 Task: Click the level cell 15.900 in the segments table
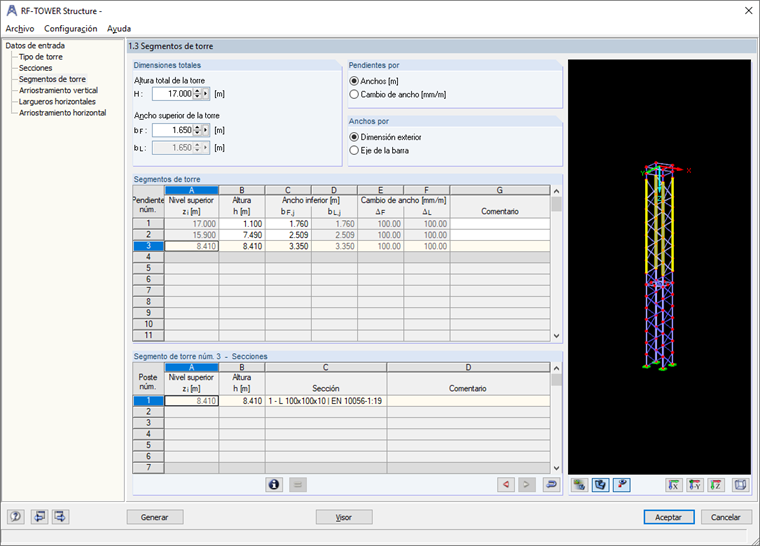[191, 235]
